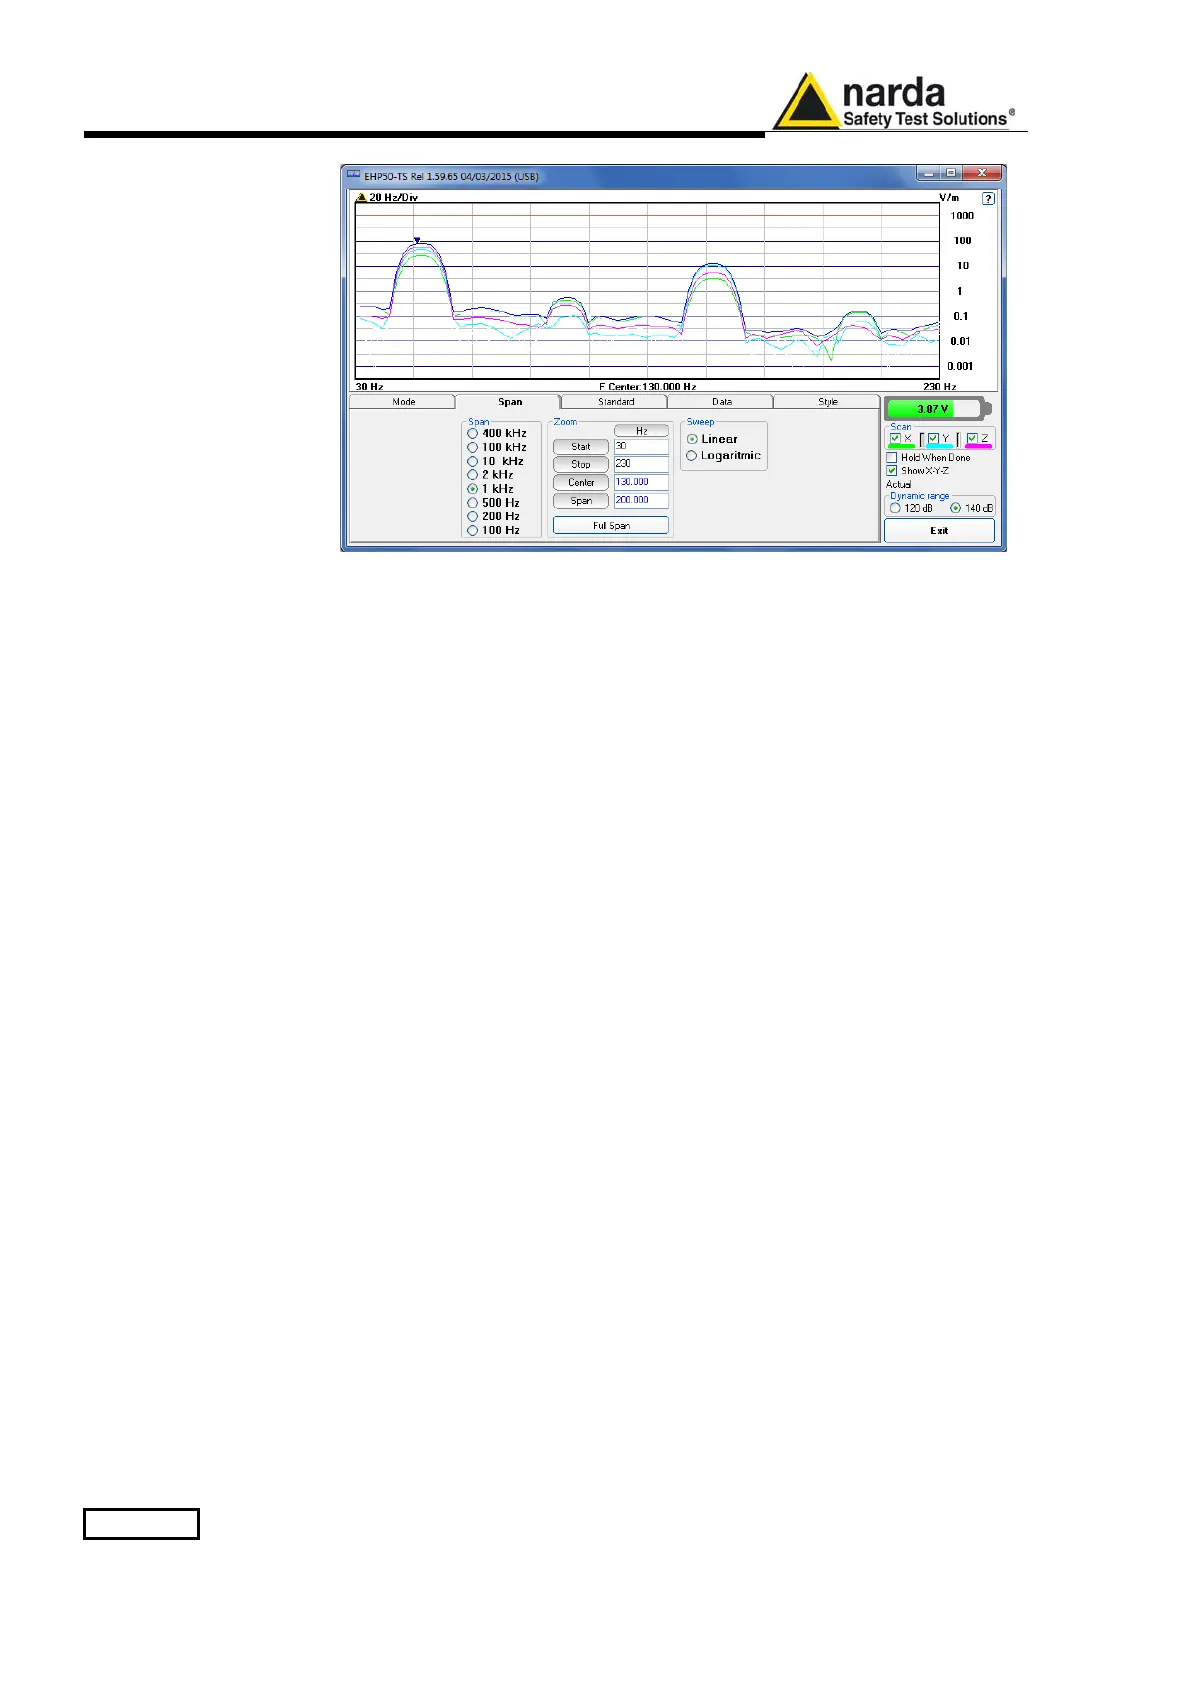
Task: Select the 1 kHz span radio button
Action: (472, 489)
